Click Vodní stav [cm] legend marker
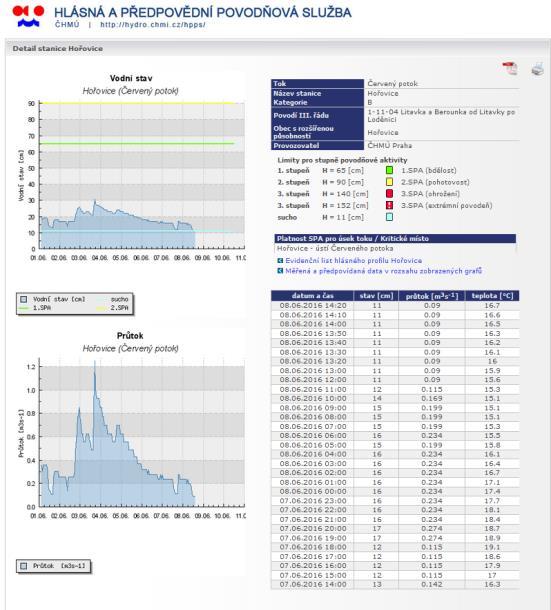This screenshot has height=610, width=551. click(x=24, y=299)
